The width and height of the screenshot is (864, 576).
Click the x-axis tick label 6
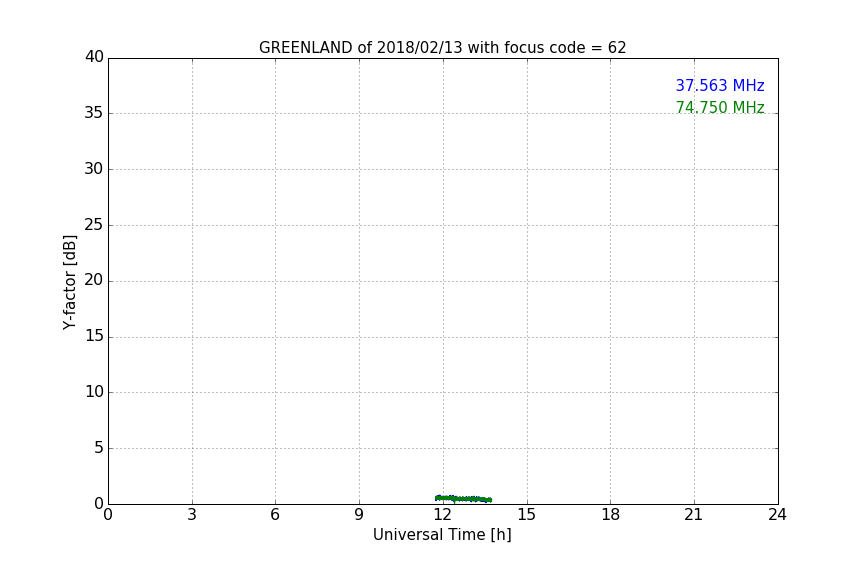(275, 515)
